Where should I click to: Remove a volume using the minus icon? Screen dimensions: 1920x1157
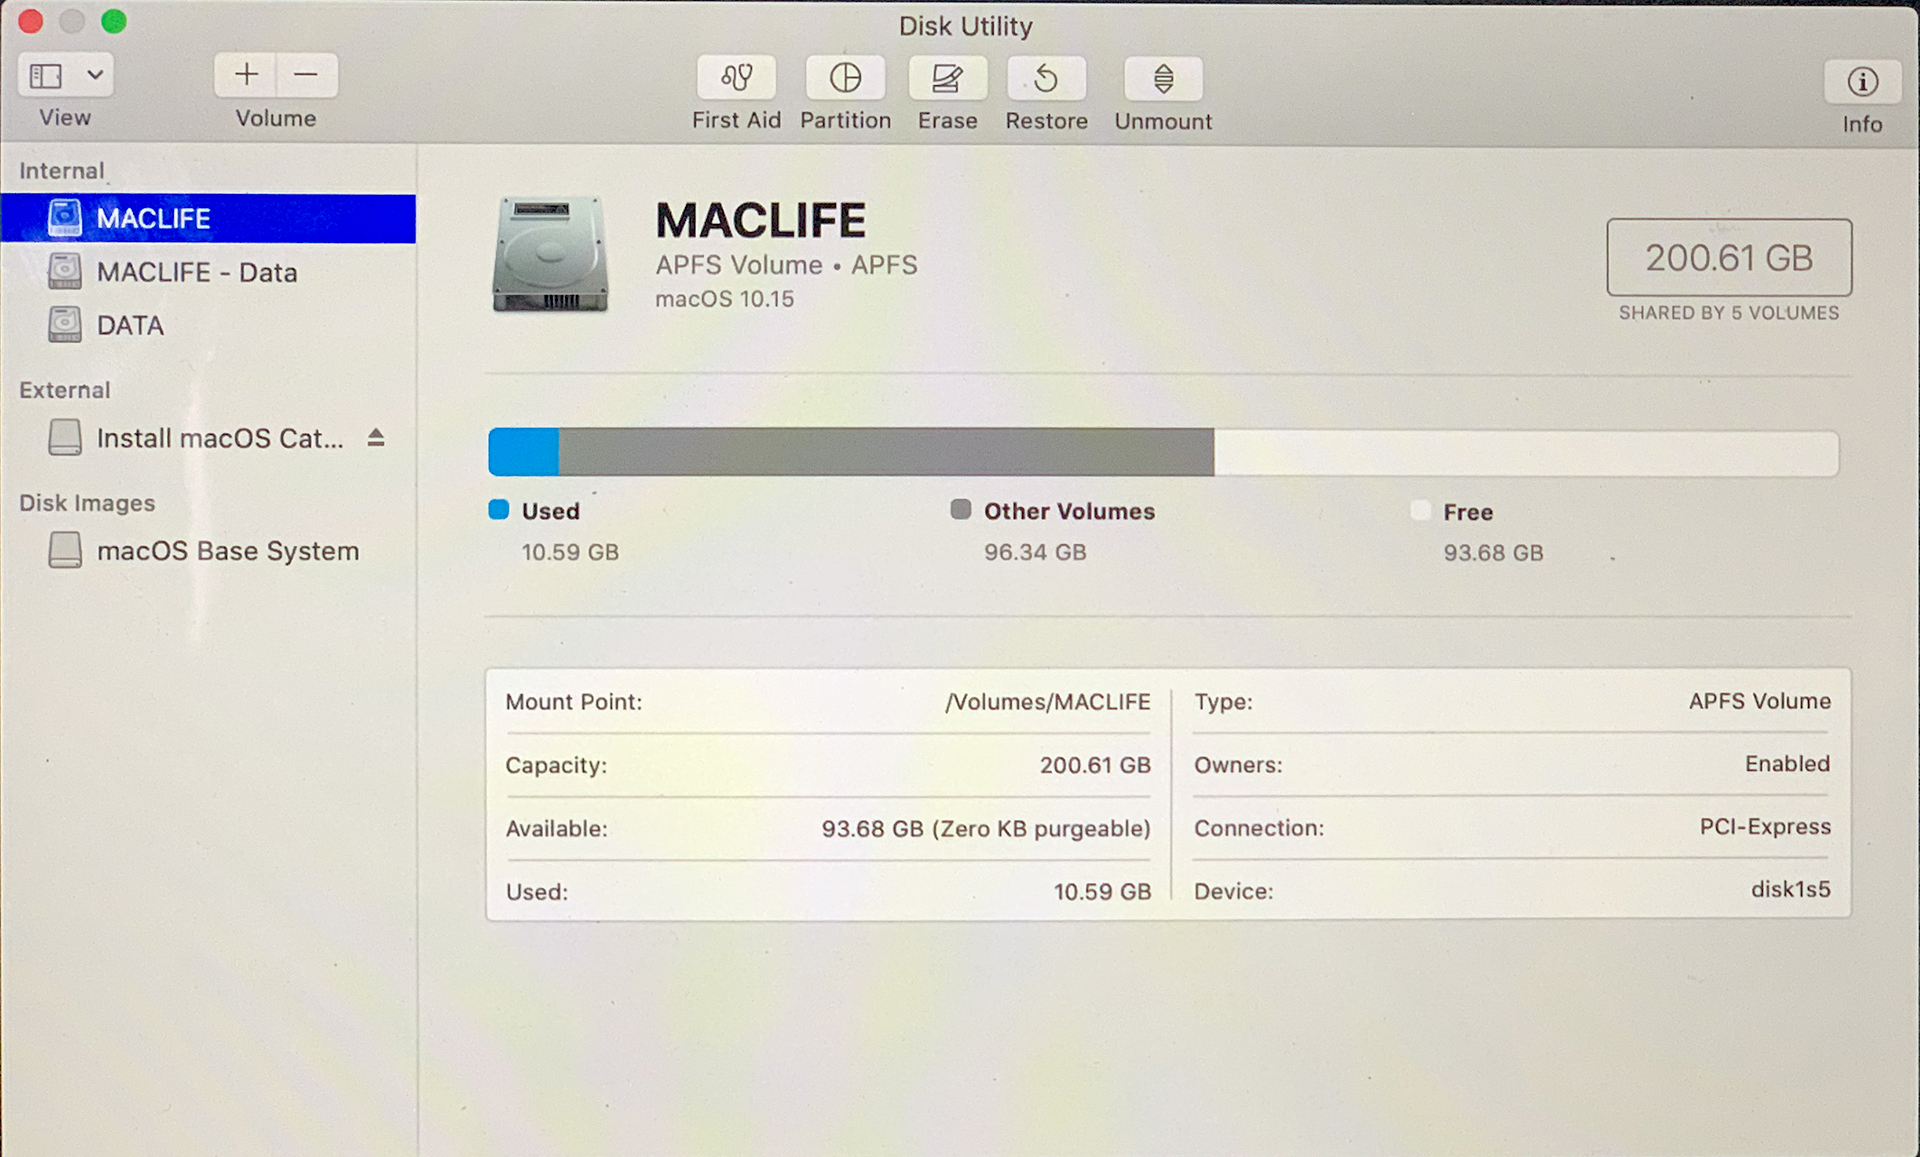pos(306,74)
